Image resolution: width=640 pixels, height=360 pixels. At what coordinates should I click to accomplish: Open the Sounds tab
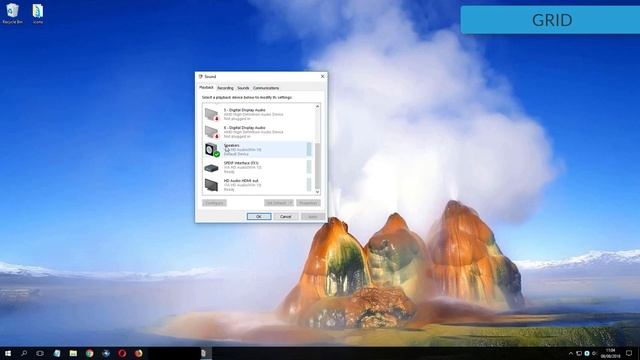coord(243,88)
